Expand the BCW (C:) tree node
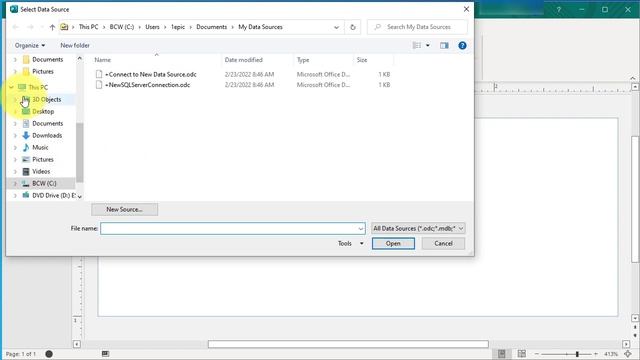 click(15, 184)
